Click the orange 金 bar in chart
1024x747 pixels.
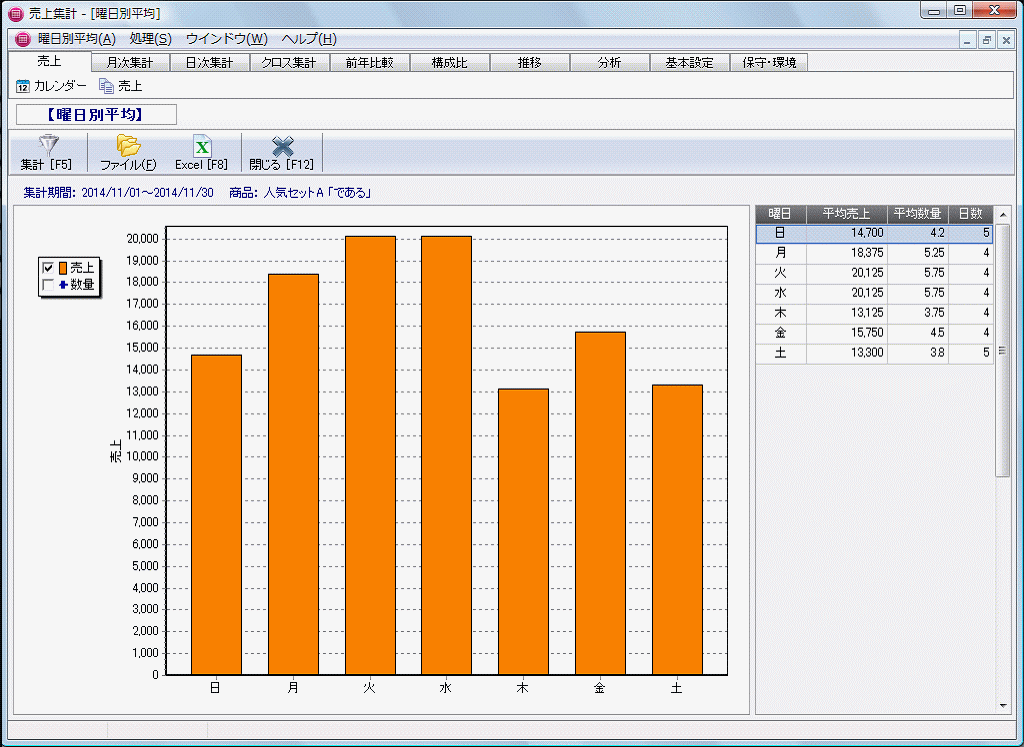[600, 503]
